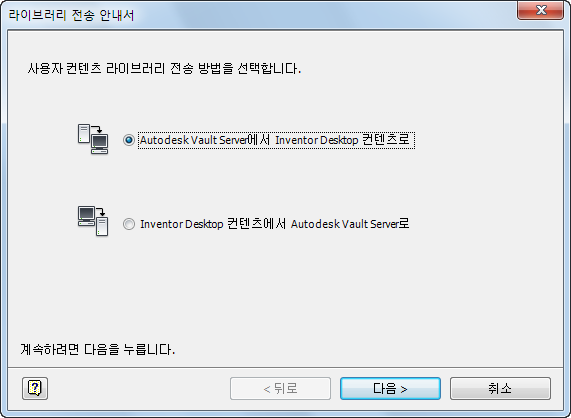
Task: Click the Desktop to Vault Server transfer icon
Action: point(93,221)
